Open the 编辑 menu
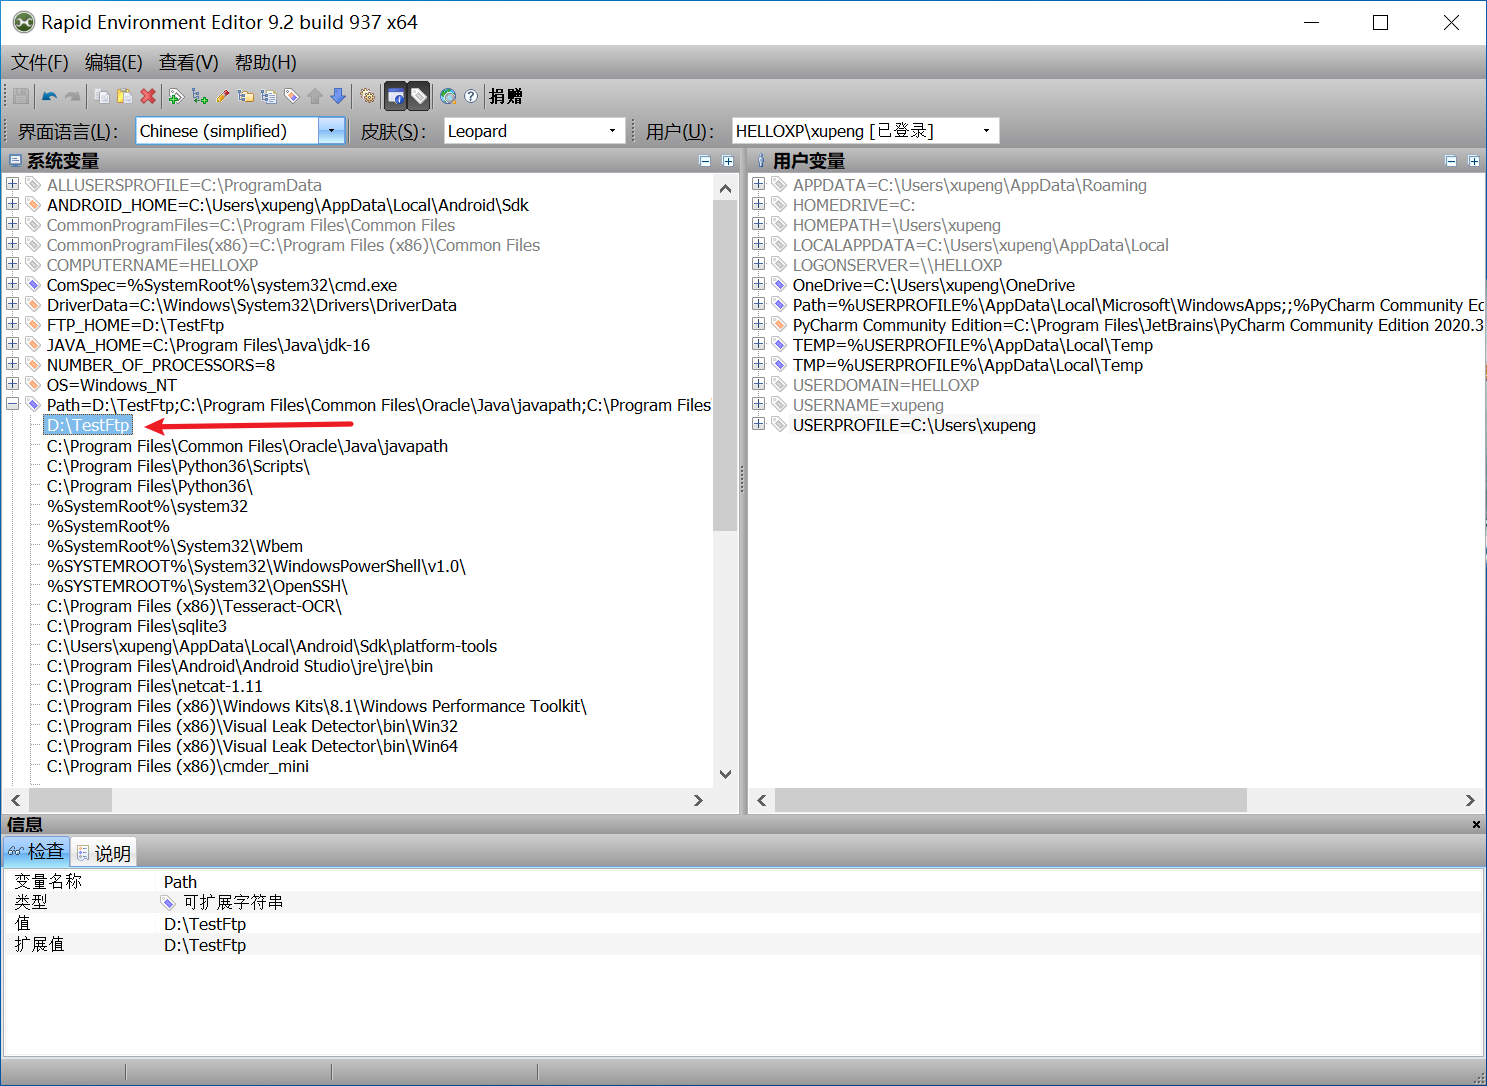Viewport: 1487px width, 1086px height. 113,62
